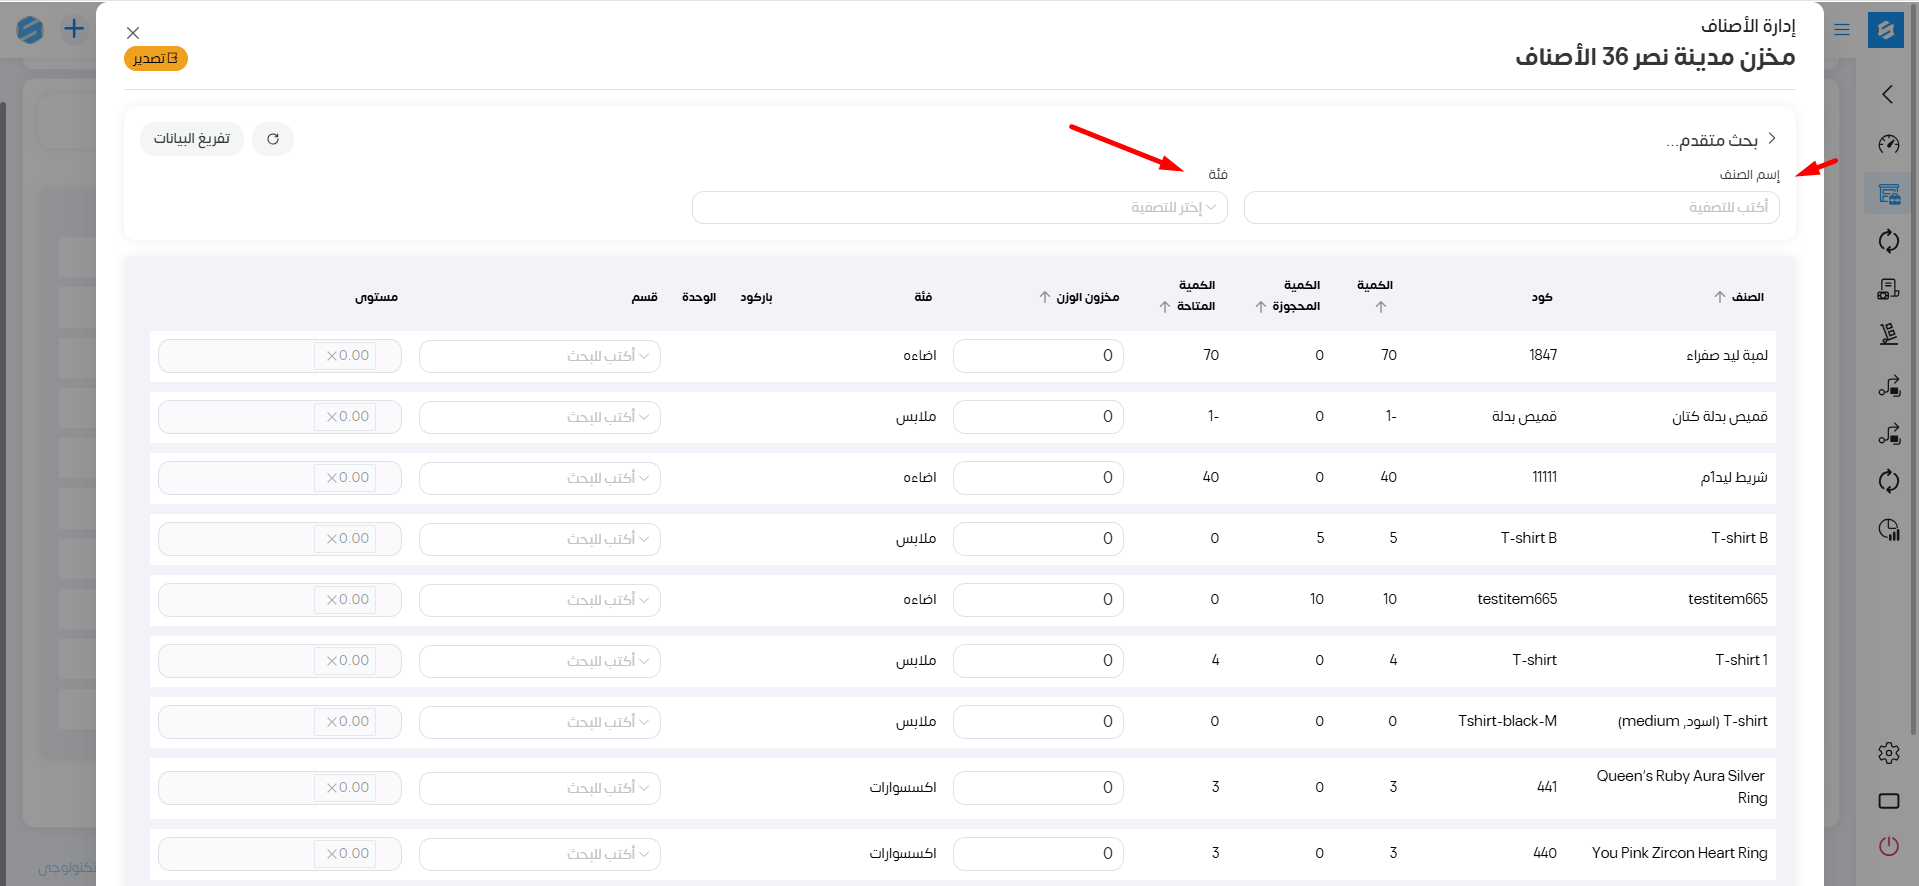Select the highlighted inventory items sidebar icon

[1888, 194]
